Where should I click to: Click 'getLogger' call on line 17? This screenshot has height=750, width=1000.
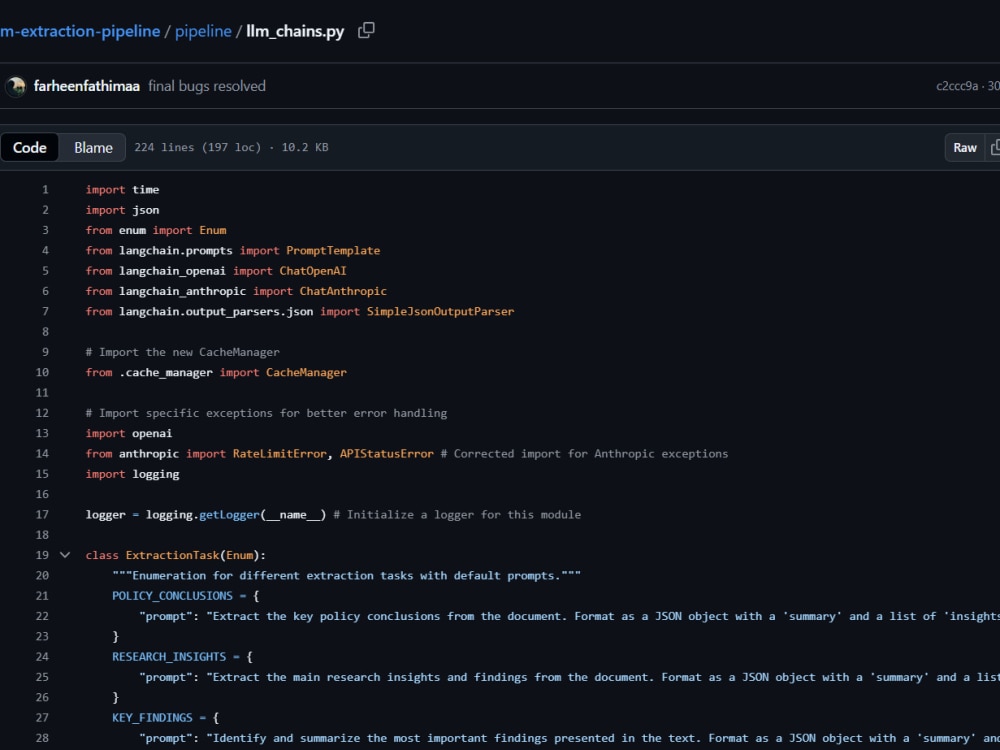coord(229,515)
